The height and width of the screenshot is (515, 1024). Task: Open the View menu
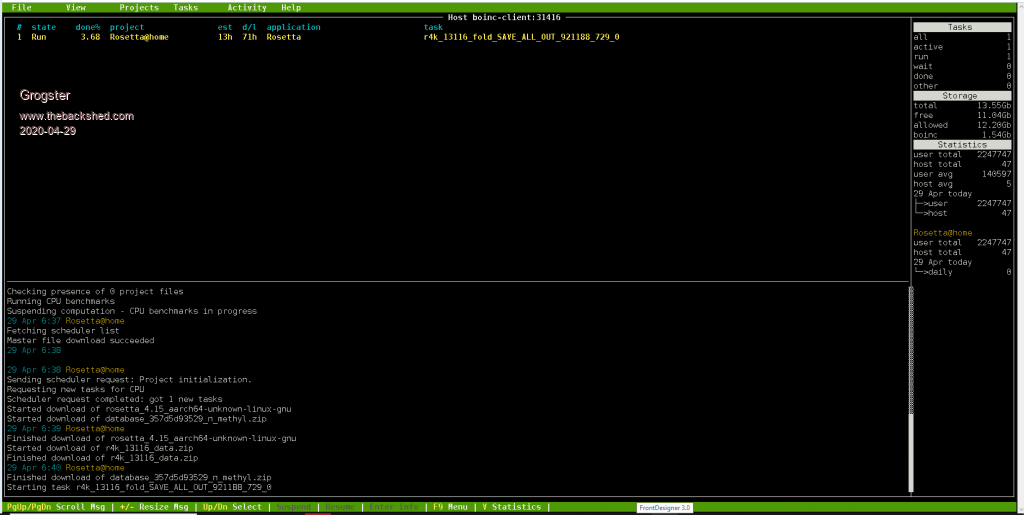pos(75,7)
